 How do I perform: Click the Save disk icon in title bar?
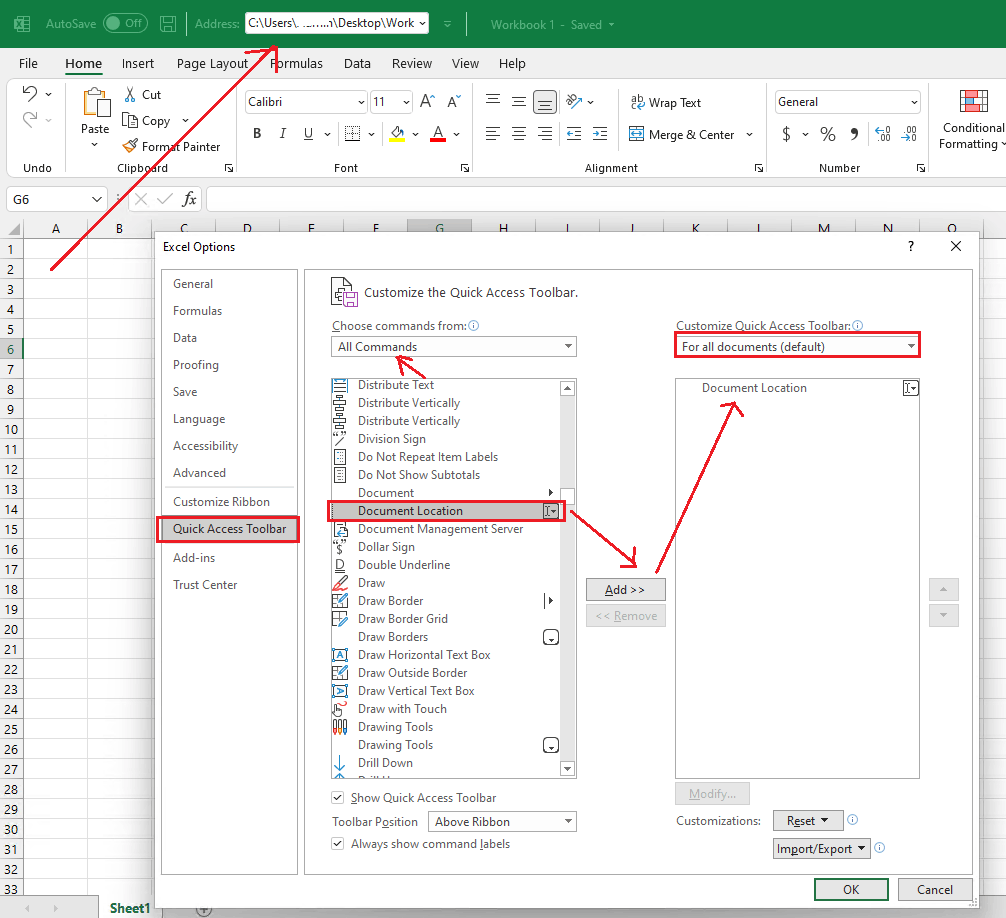coord(168,24)
